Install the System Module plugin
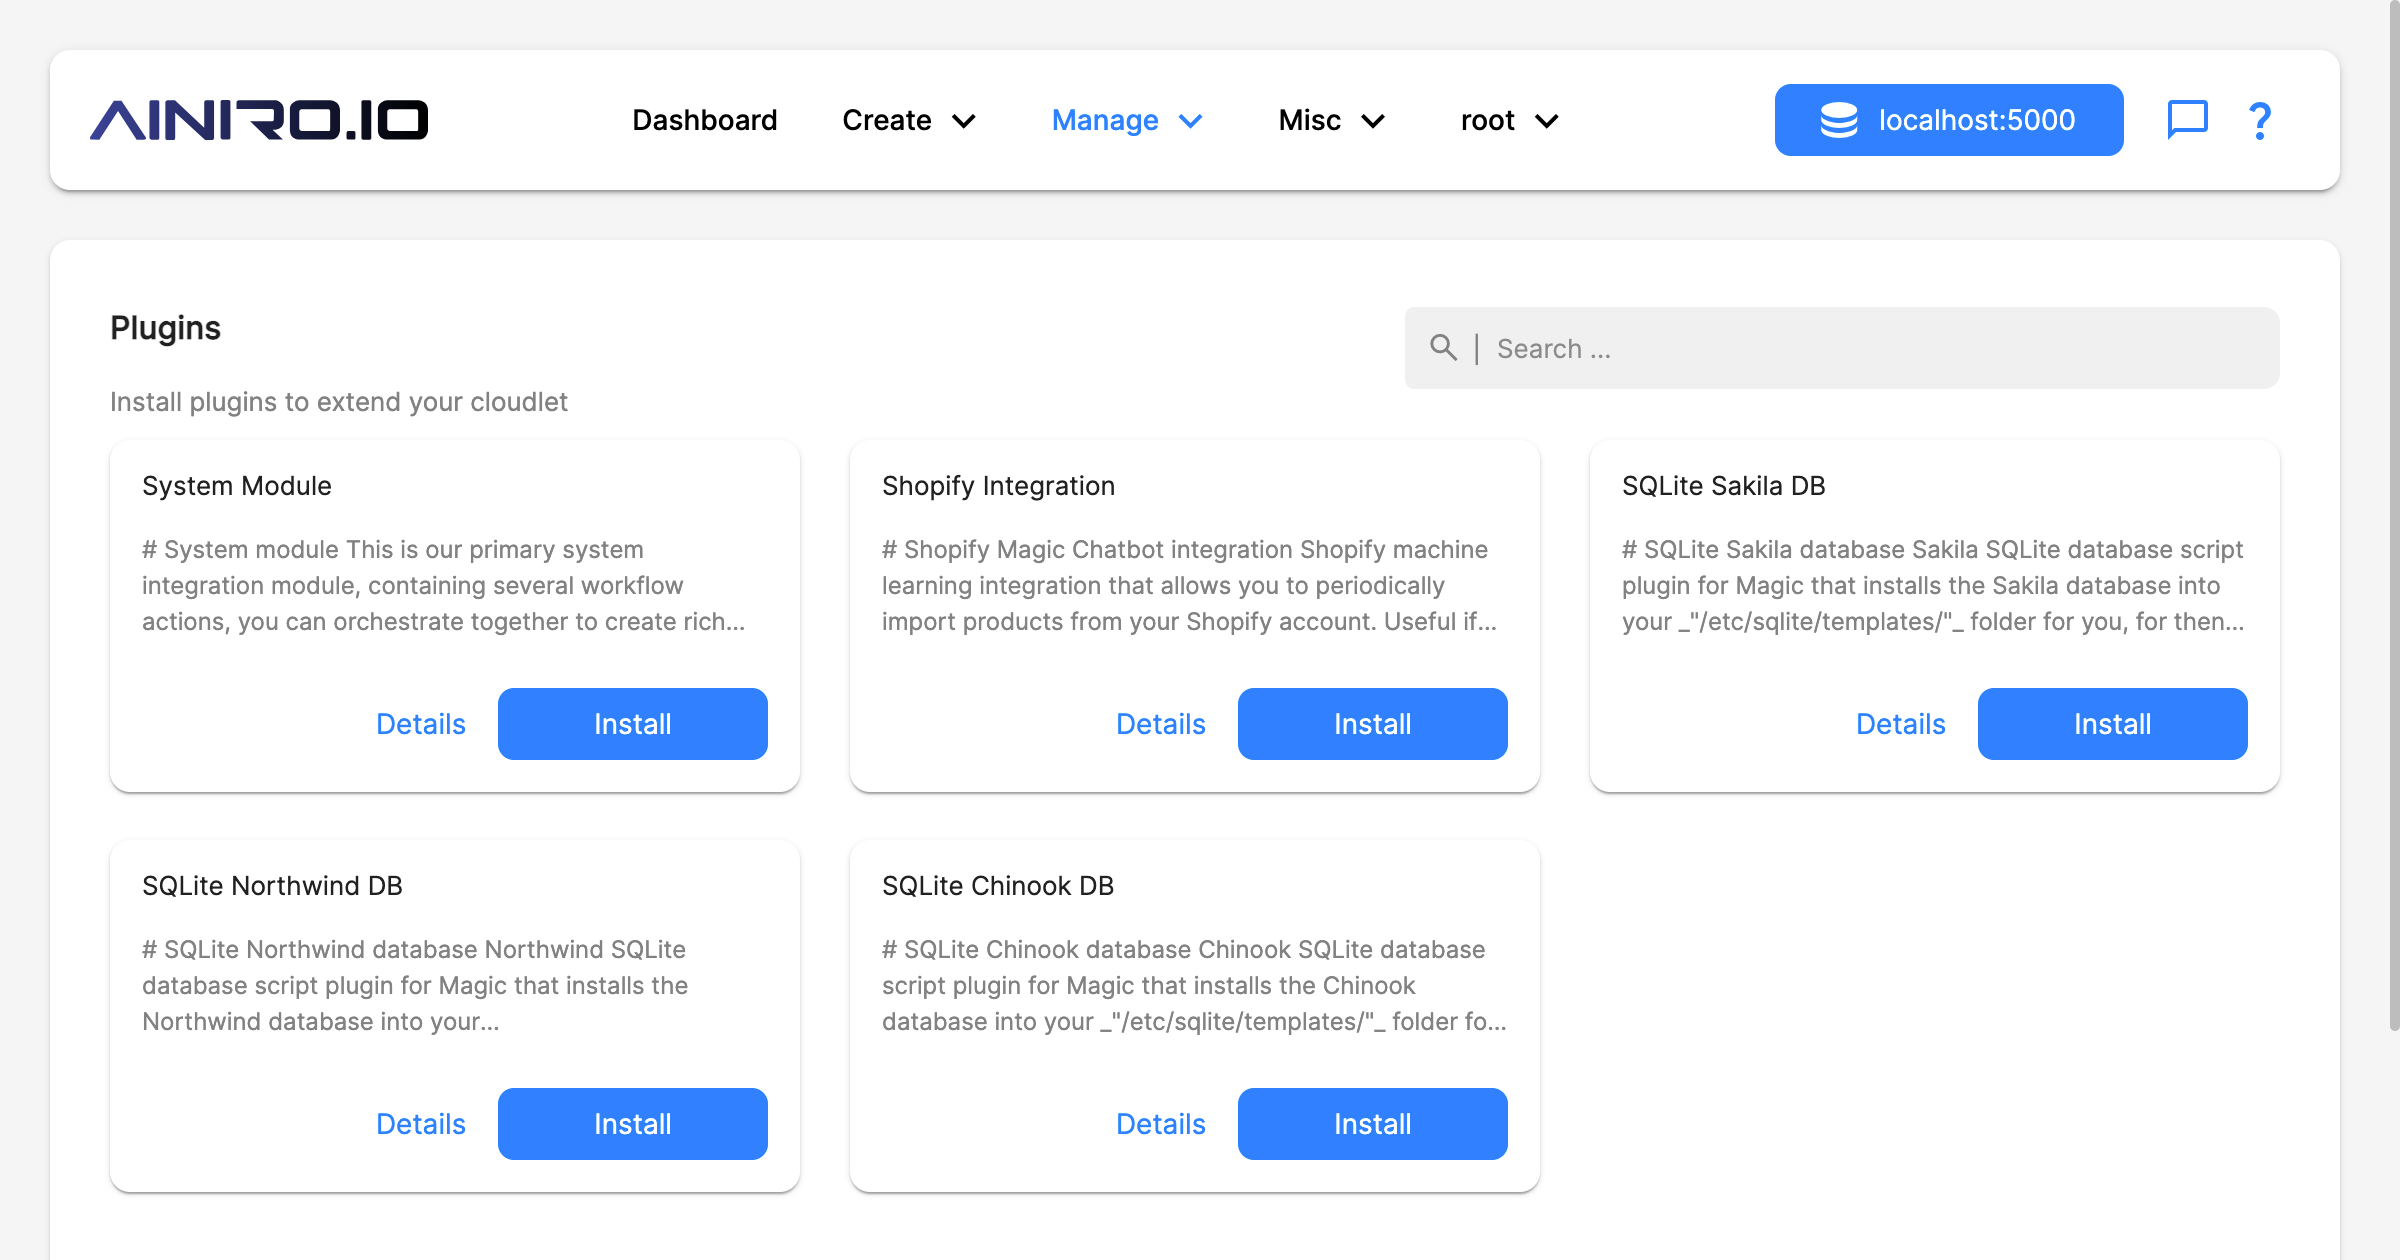The image size is (2400, 1260). (632, 723)
